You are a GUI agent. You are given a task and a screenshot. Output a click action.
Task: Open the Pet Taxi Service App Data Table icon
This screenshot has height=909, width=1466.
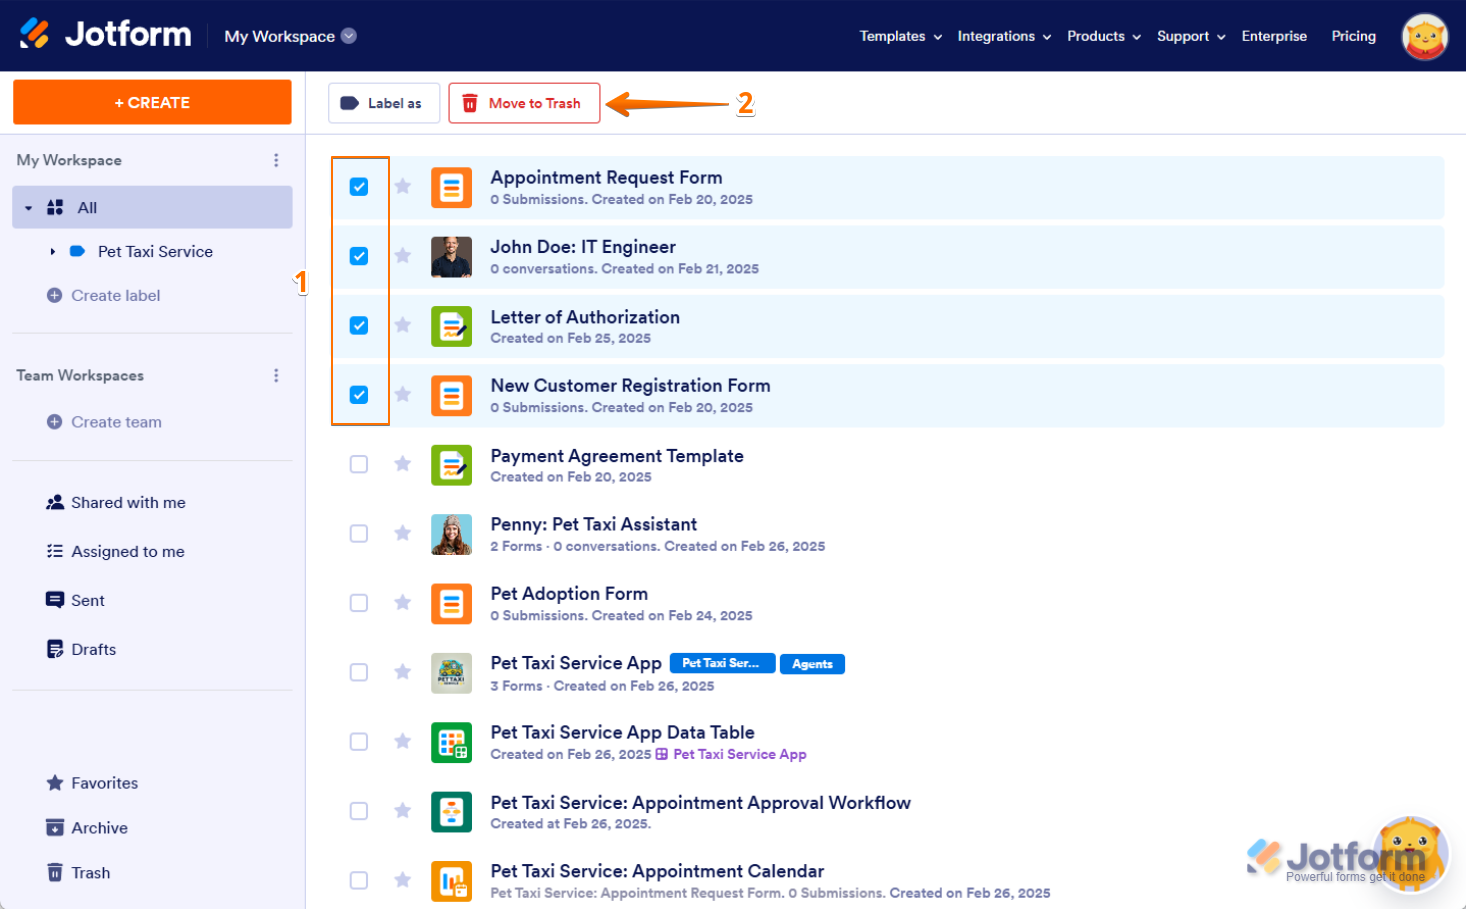451,742
